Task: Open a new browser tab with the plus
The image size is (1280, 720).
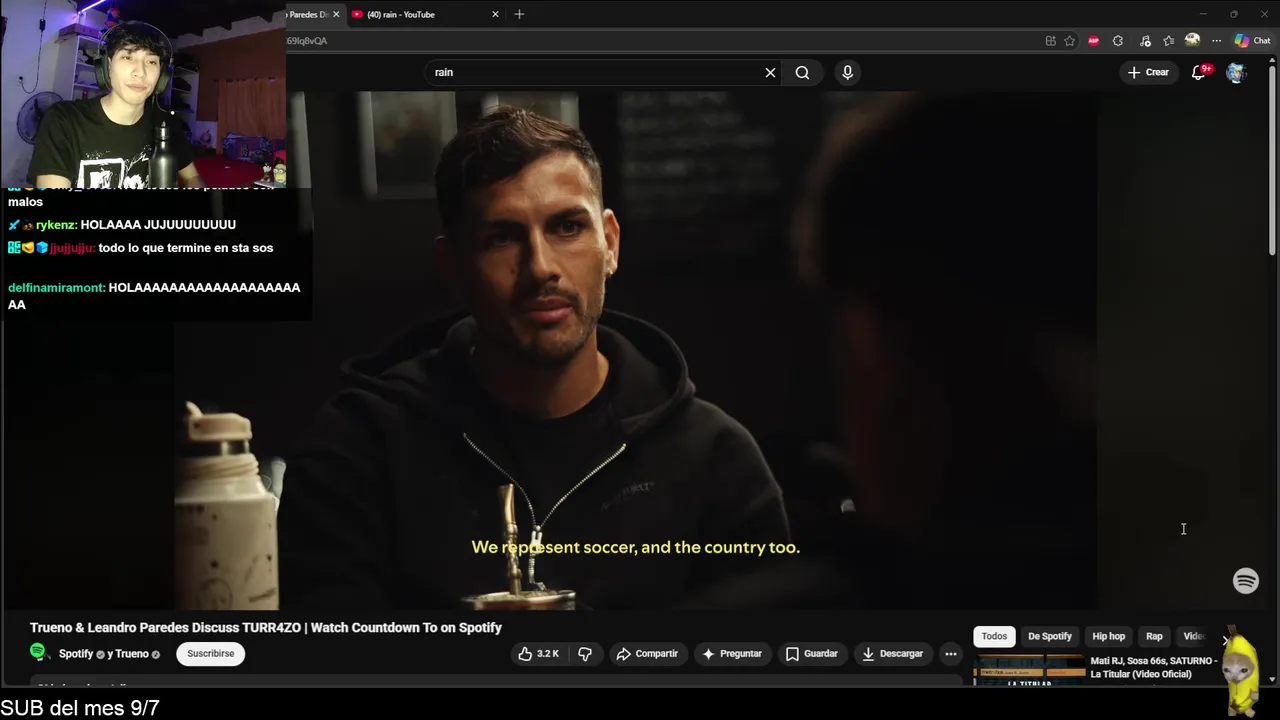Action: click(x=519, y=14)
